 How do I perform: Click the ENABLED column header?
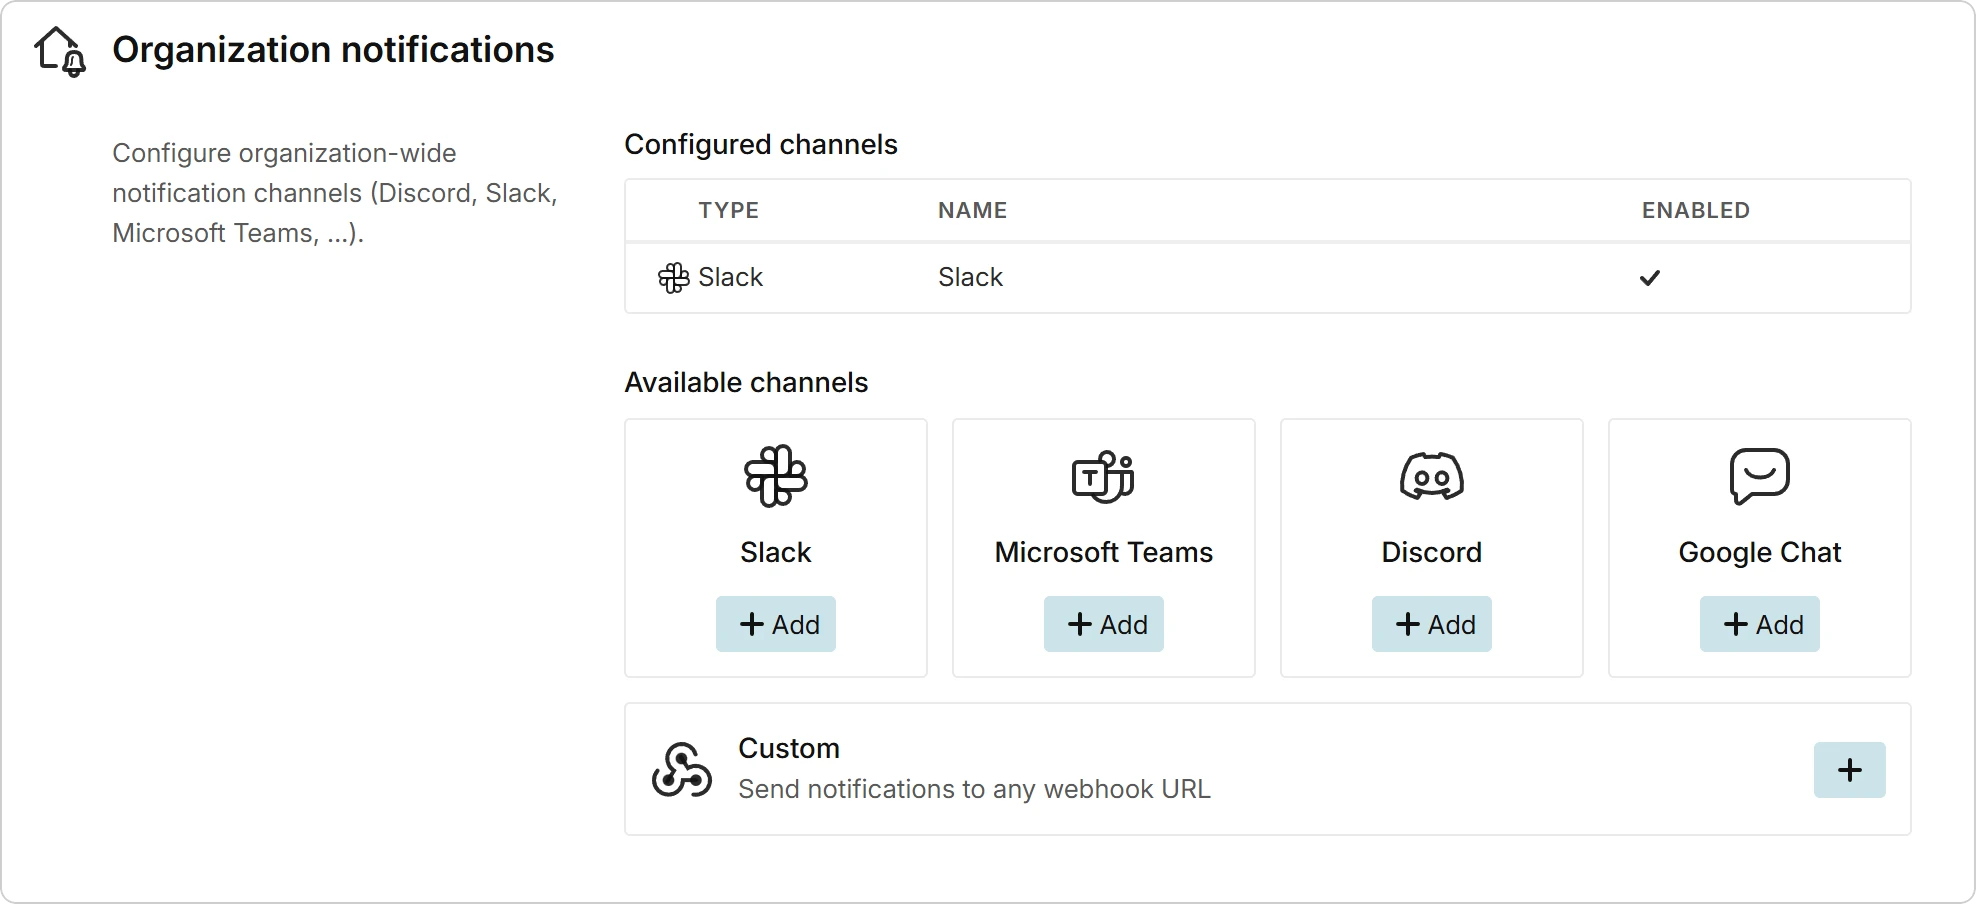1696,210
